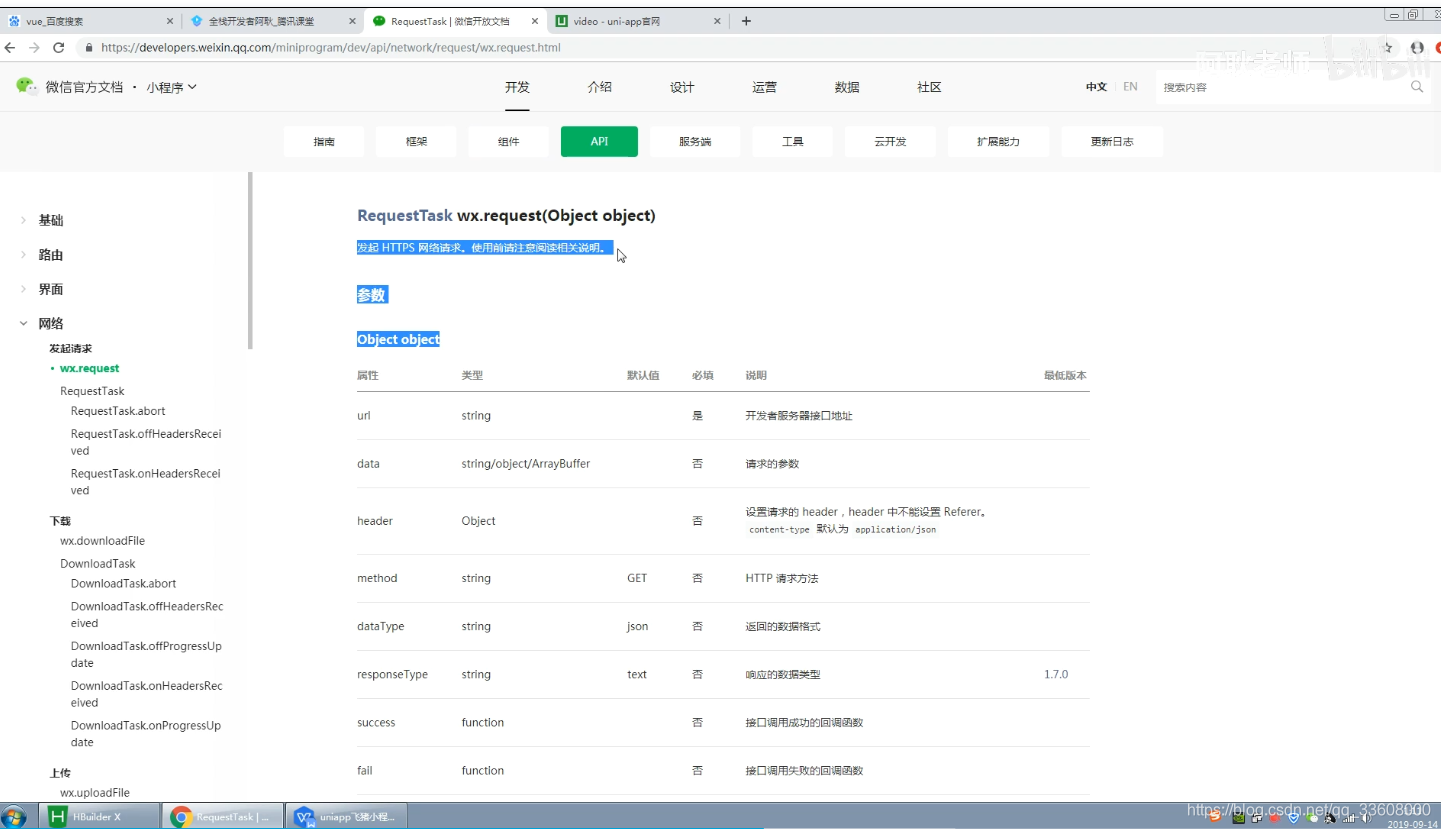The image size is (1441, 829).
Task: Select the 介绍 top menu
Action: point(600,87)
